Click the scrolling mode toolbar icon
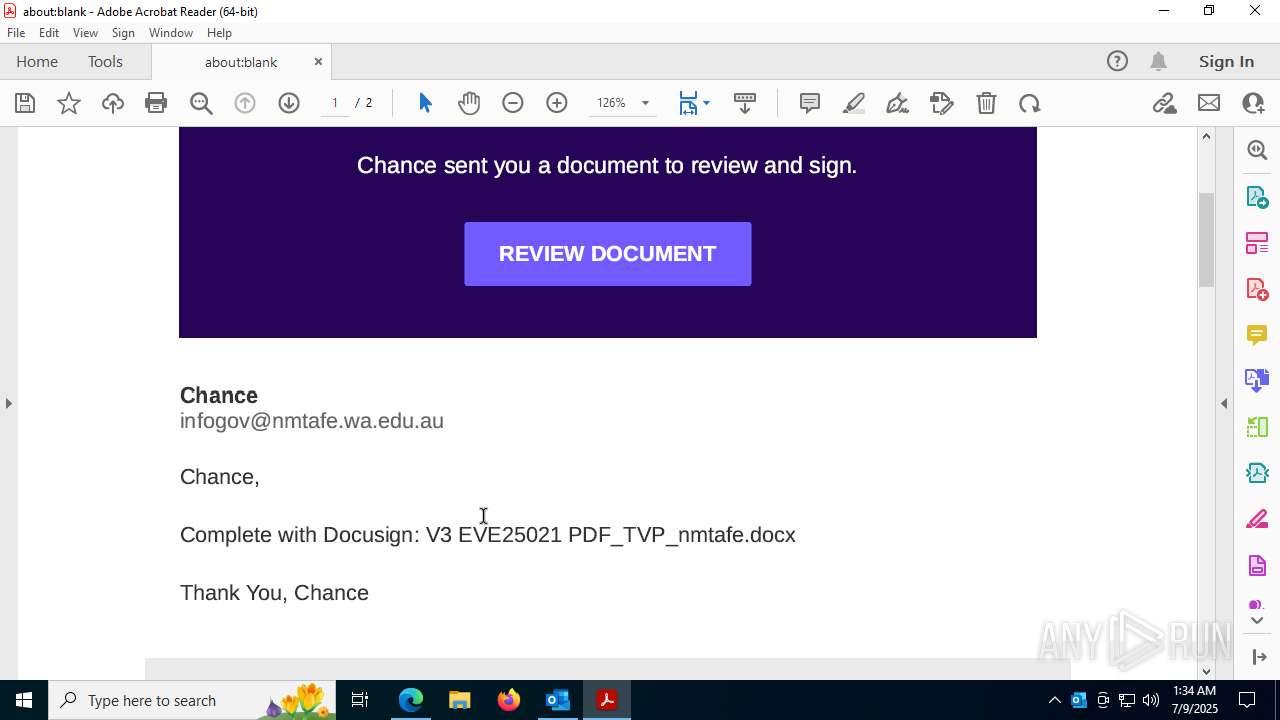Image resolution: width=1280 pixels, height=720 pixels. click(745, 103)
